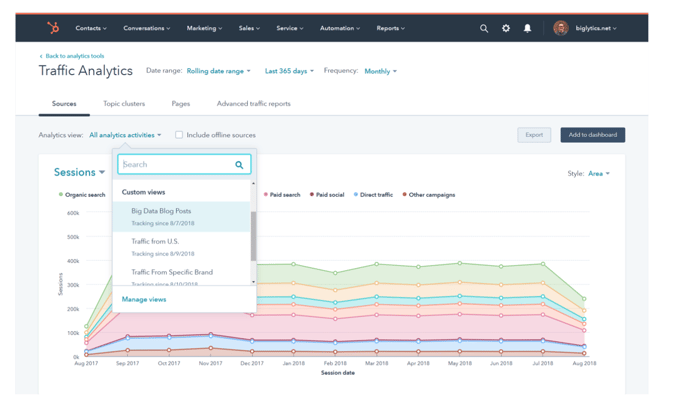
Task: Click the Nov 2017 axis label
Action: tap(210, 364)
